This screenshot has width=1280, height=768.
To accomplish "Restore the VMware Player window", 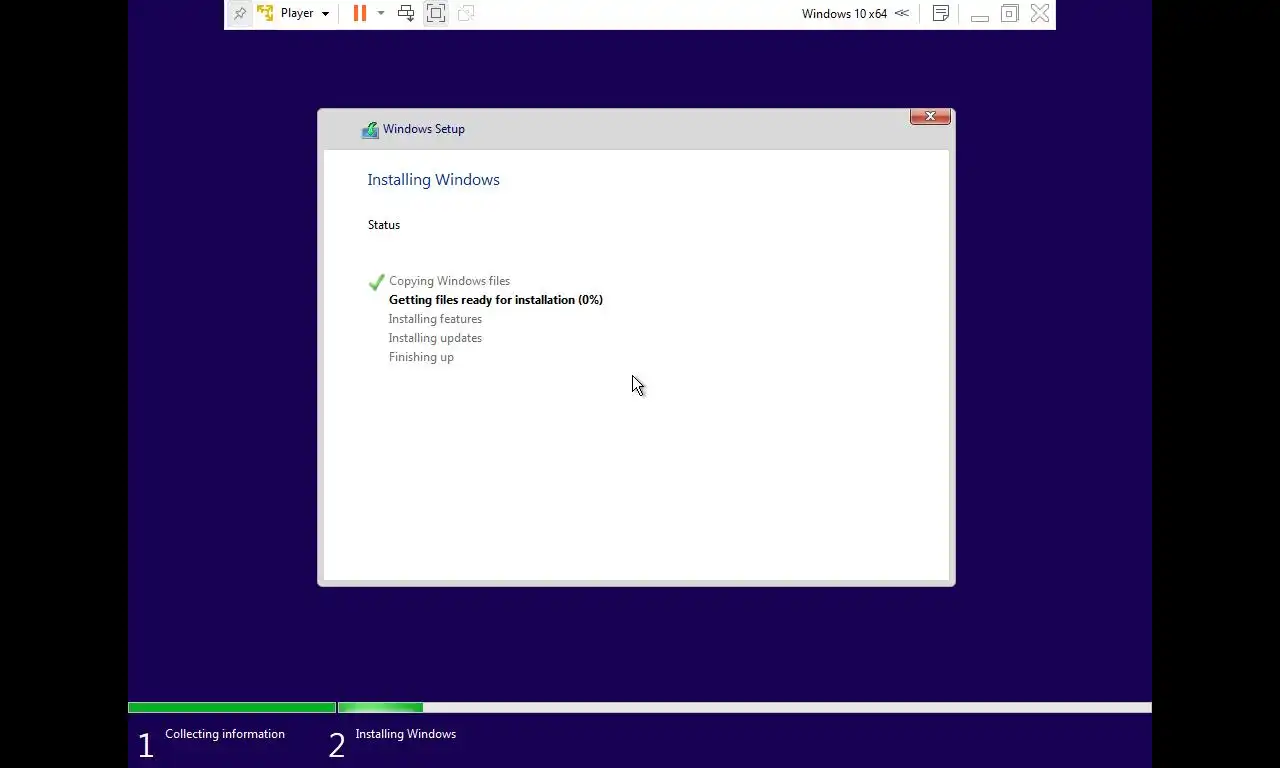I will click(1010, 13).
